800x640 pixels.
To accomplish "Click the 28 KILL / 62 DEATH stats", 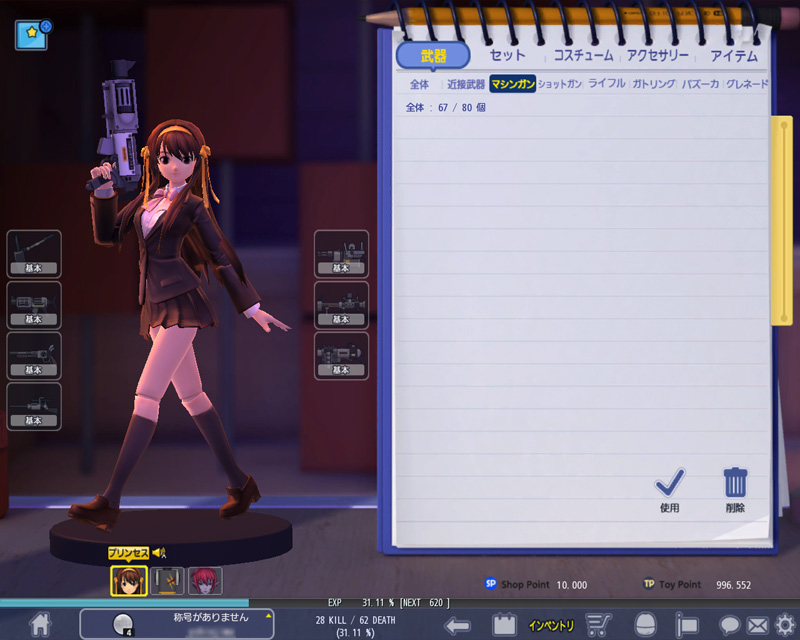I will point(355,620).
